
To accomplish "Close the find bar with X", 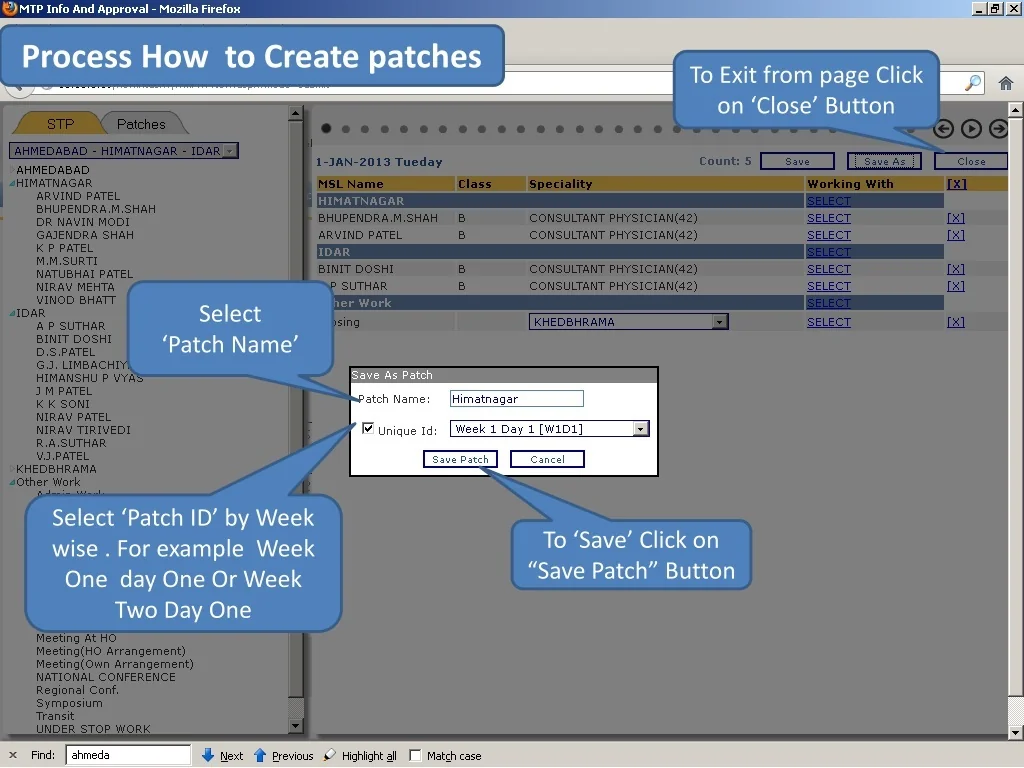I will (x=13, y=756).
